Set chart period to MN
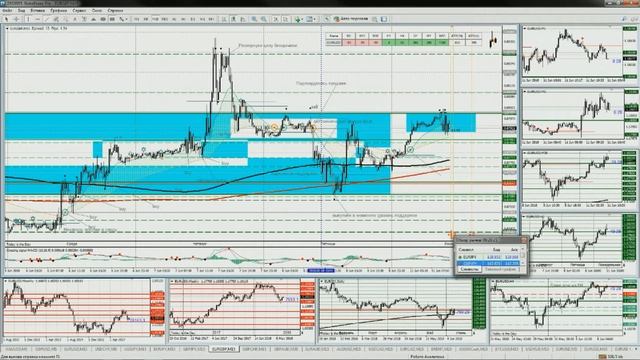Viewport: 640px width, 360px height. tap(211, 19)
